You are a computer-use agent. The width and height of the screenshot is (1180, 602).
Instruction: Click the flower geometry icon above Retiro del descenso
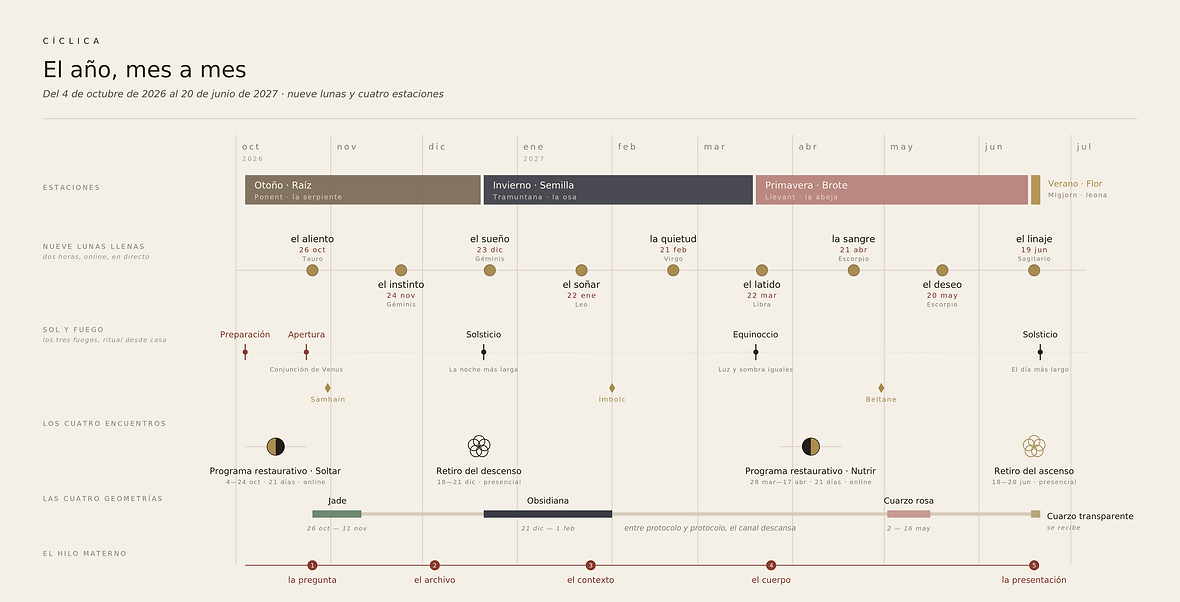click(x=479, y=446)
